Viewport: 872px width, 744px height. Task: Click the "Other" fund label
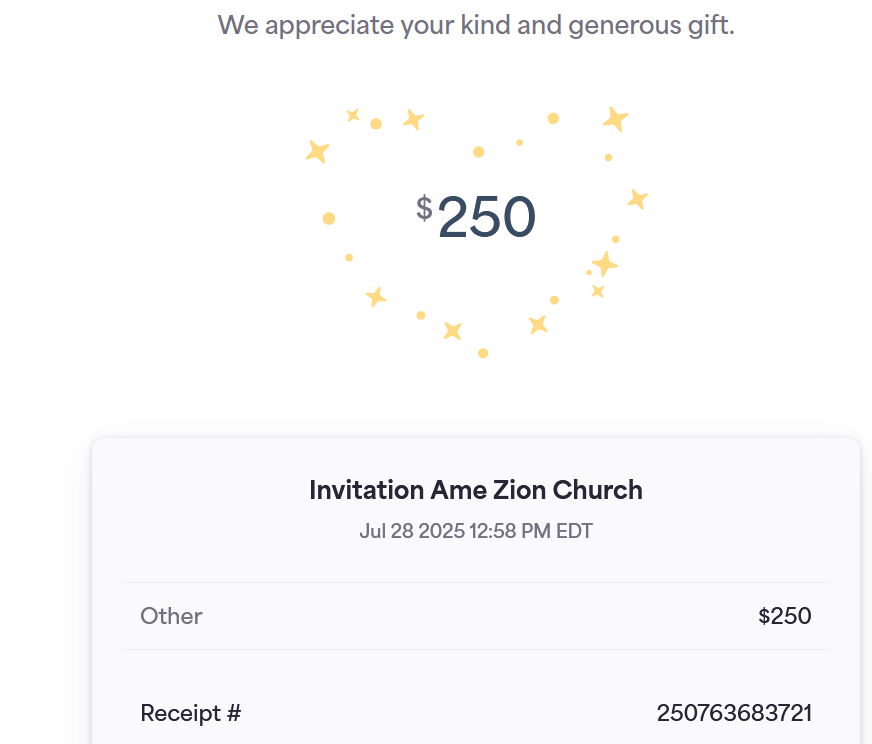coord(171,616)
